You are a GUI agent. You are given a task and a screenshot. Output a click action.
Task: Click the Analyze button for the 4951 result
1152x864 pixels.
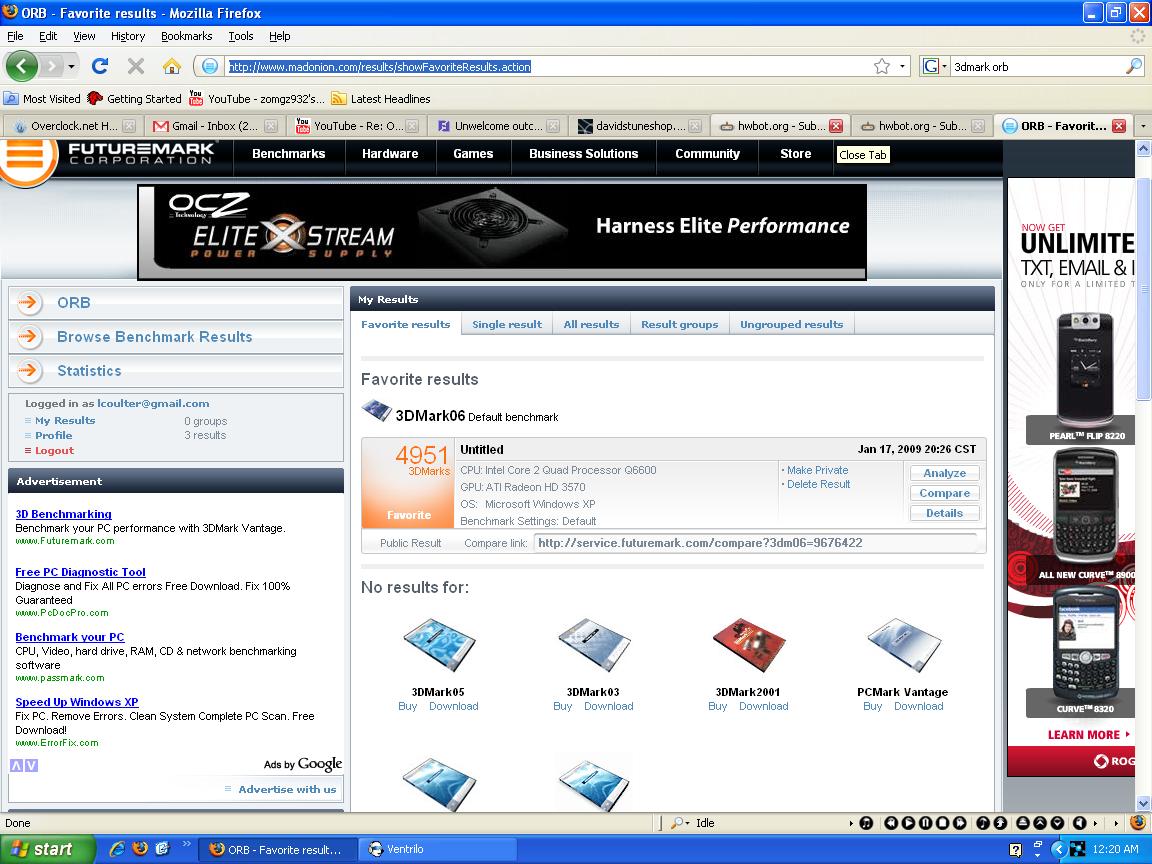point(944,473)
